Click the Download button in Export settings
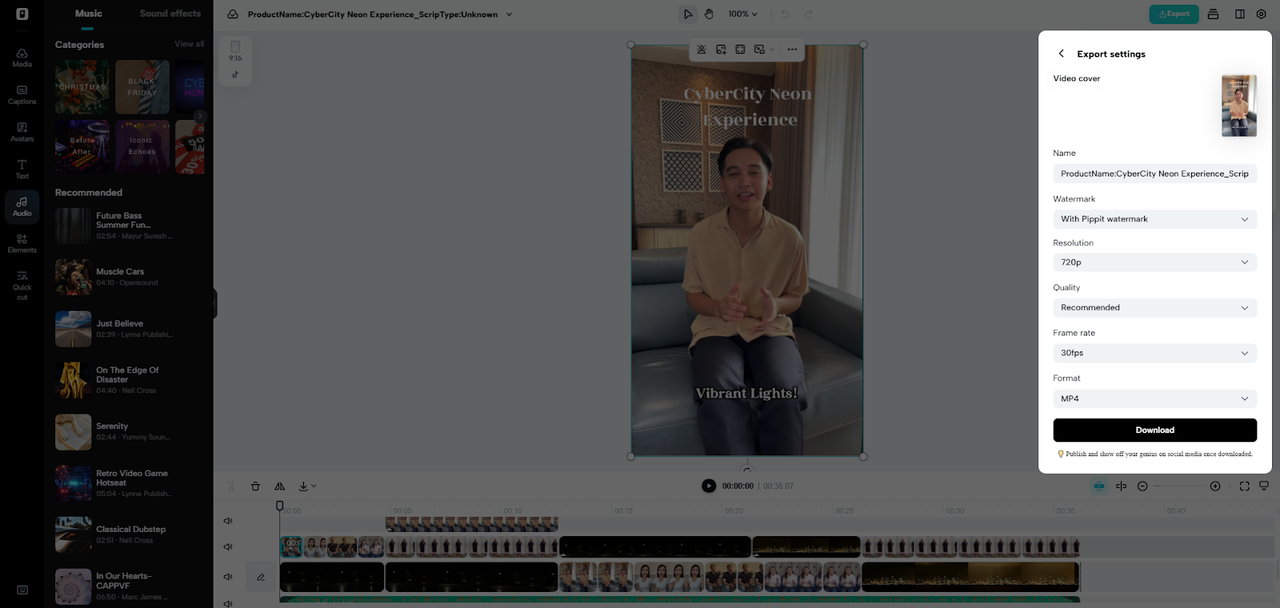Screen dimensions: 1280x608 pyautogui.click(x=1154, y=429)
